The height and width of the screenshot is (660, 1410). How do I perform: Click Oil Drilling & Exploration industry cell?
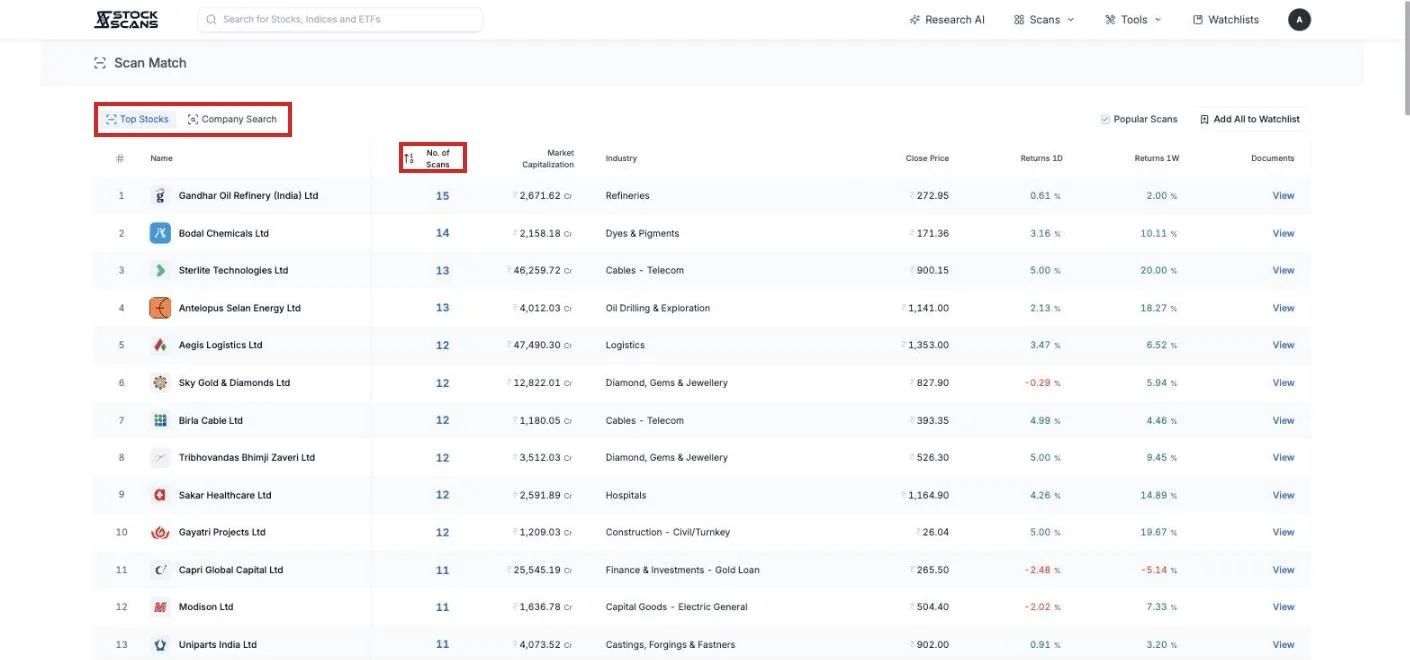tap(658, 308)
